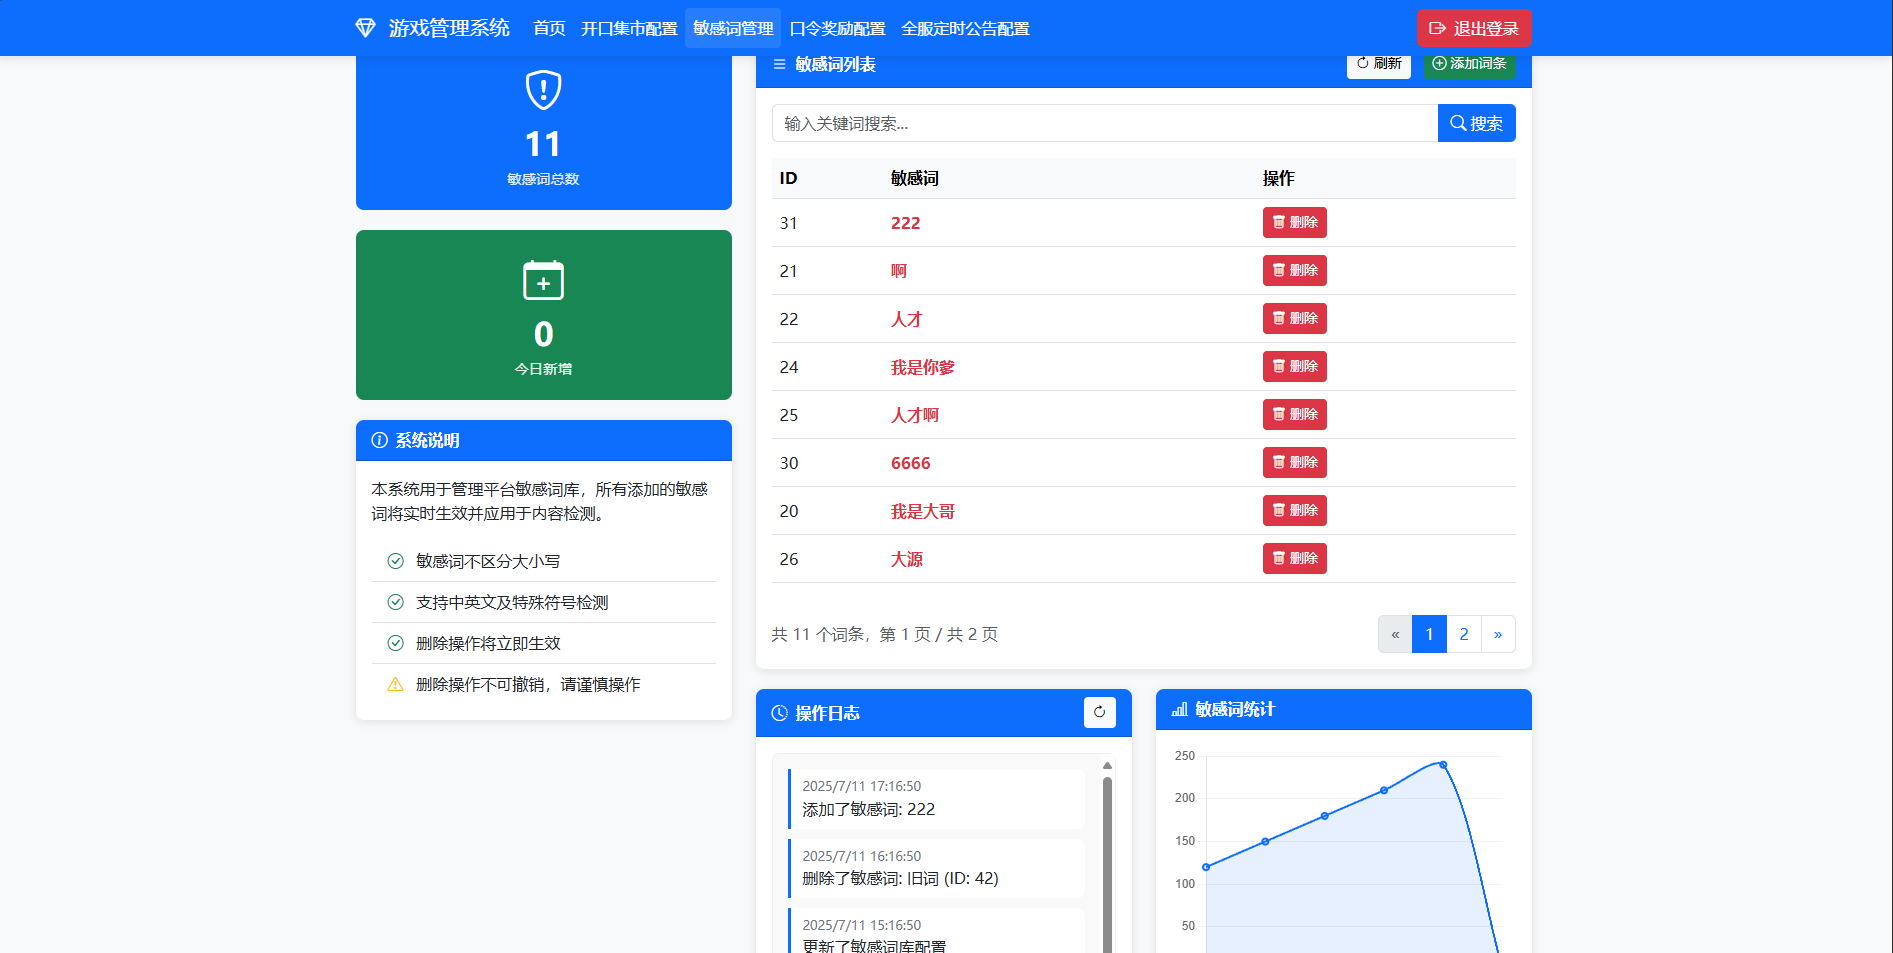Switch to 开口集市配置 page
The width and height of the screenshot is (1893, 953).
coord(628,28)
